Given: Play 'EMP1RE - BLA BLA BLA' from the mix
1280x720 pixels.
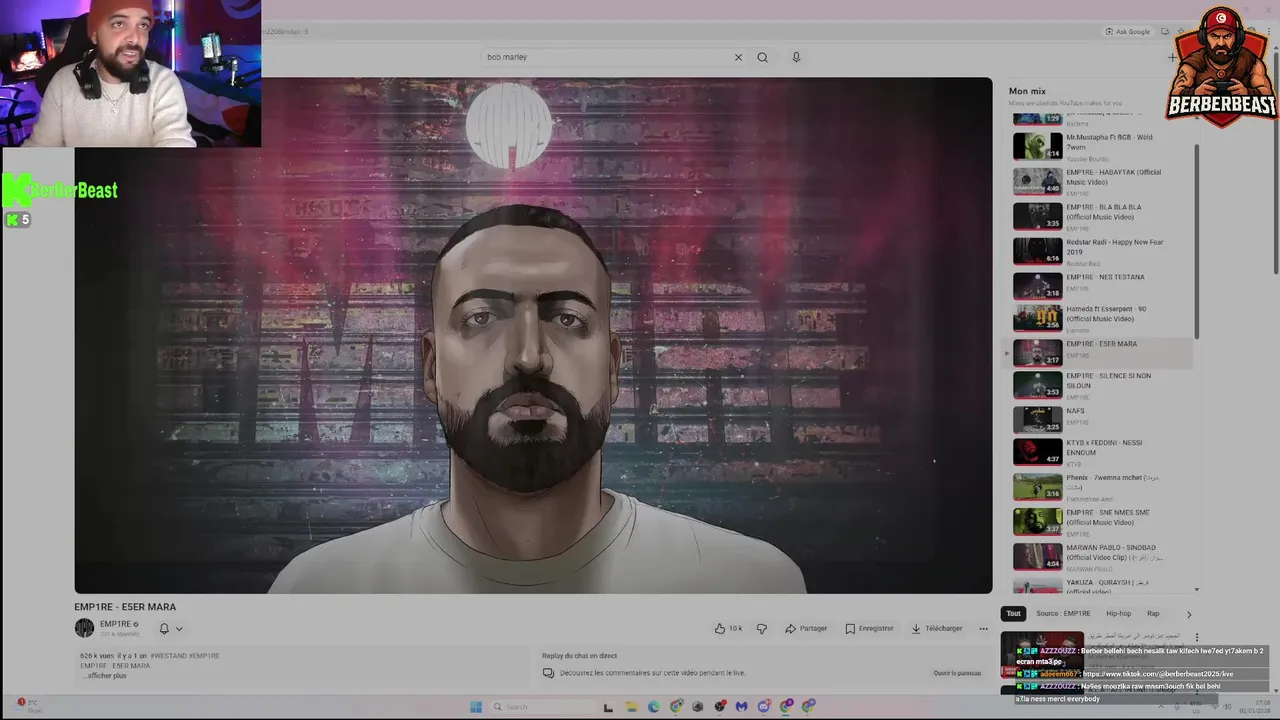Looking at the screenshot, I should (x=1102, y=216).
